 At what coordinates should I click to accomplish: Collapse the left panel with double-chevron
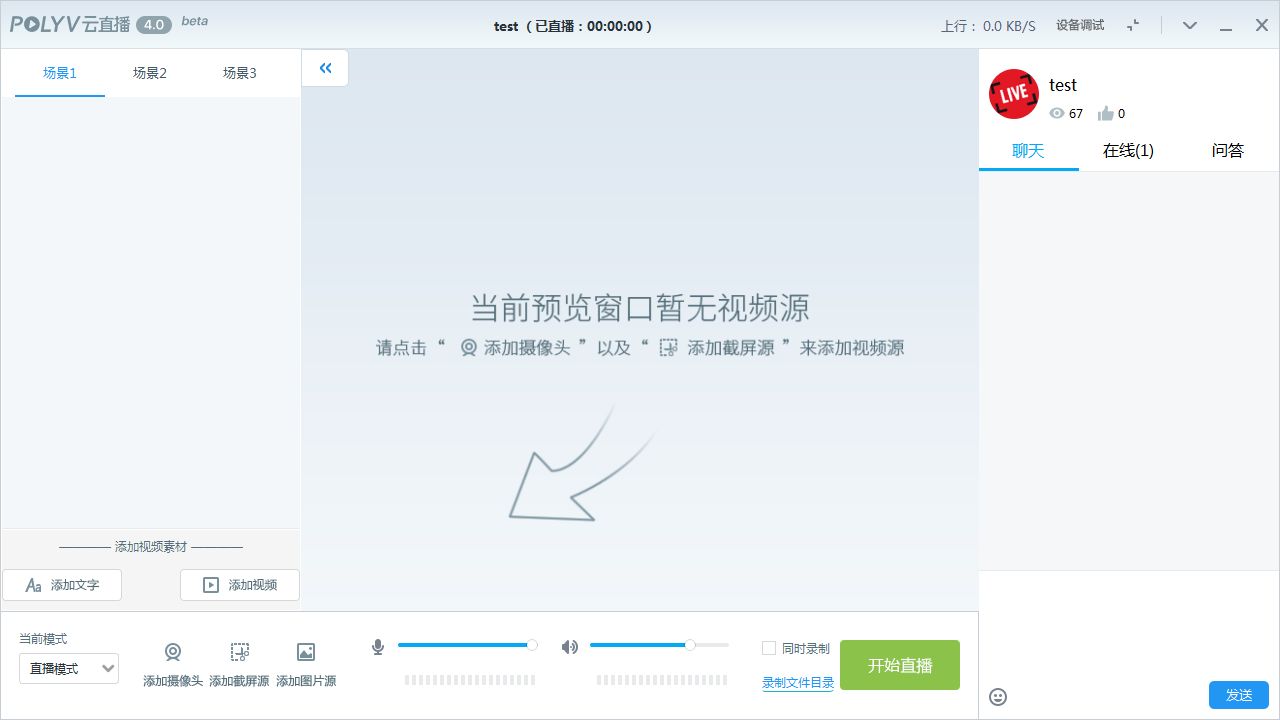[x=325, y=68]
